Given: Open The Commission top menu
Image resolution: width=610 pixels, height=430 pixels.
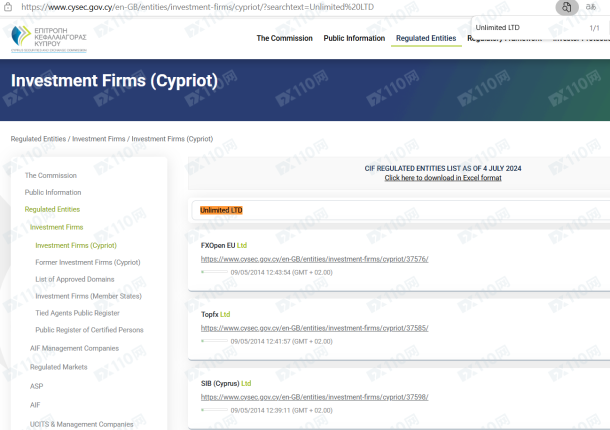Looking at the screenshot, I should pyautogui.click(x=284, y=38).
